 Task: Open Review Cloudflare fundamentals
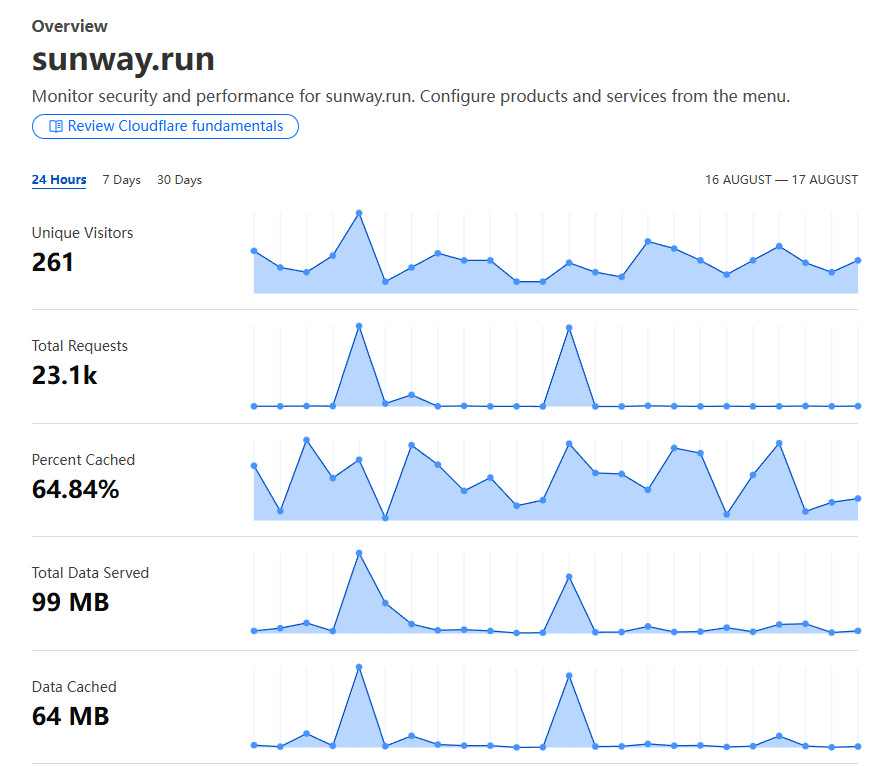point(165,126)
